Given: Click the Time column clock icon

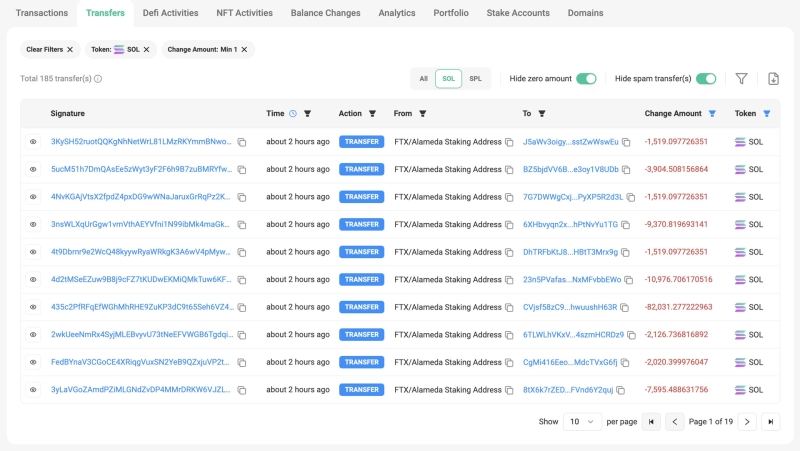Looking at the screenshot, I should coord(293,114).
